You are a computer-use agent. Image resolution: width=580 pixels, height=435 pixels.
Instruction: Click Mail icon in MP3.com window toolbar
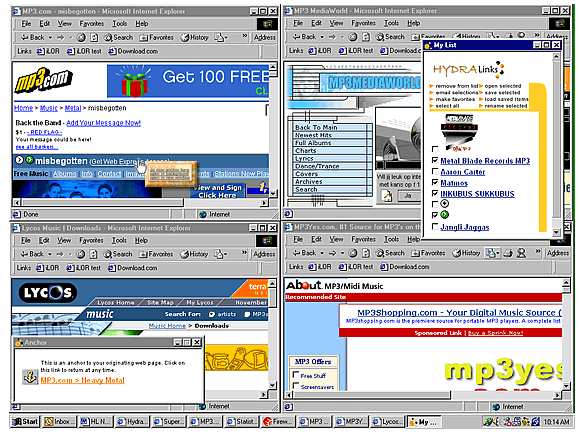(219, 37)
